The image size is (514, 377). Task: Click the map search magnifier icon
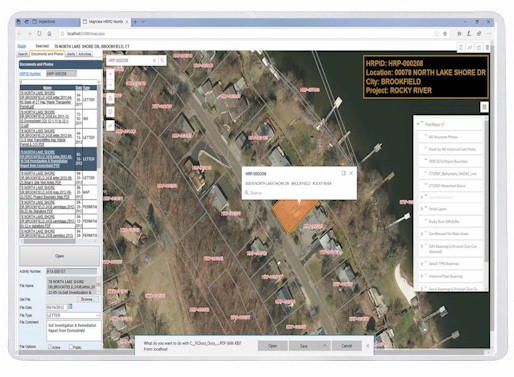point(162,60)
